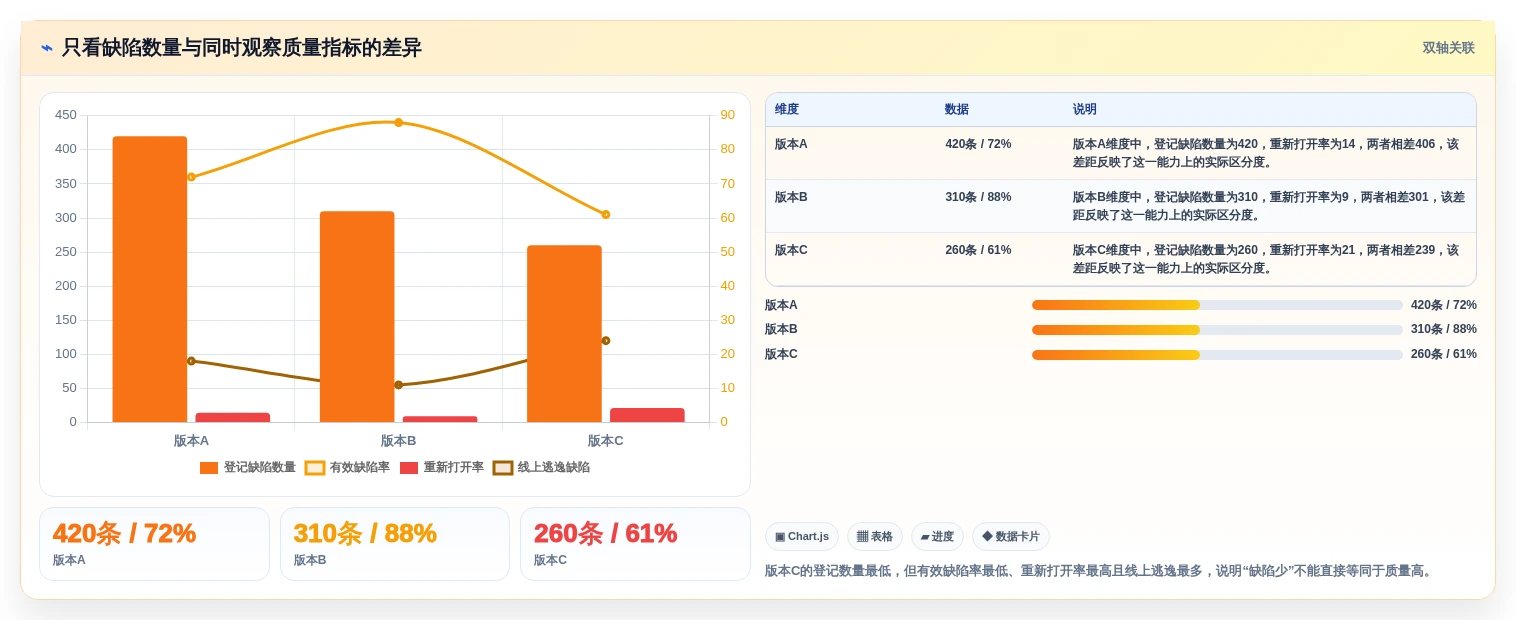
Task: Click the 版本A progress bar
Action: click(x=1217, y=305)
